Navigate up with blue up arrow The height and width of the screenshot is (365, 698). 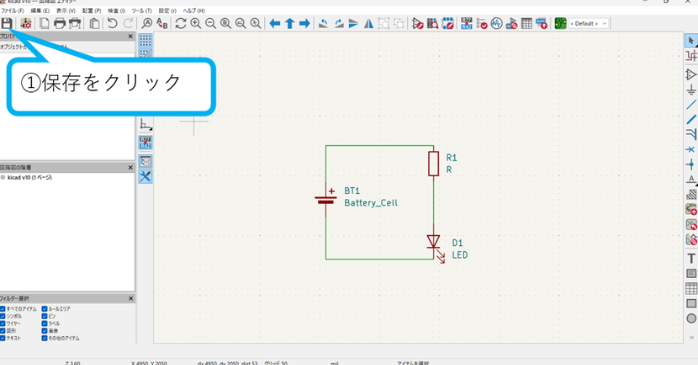(x=290, y=23)
